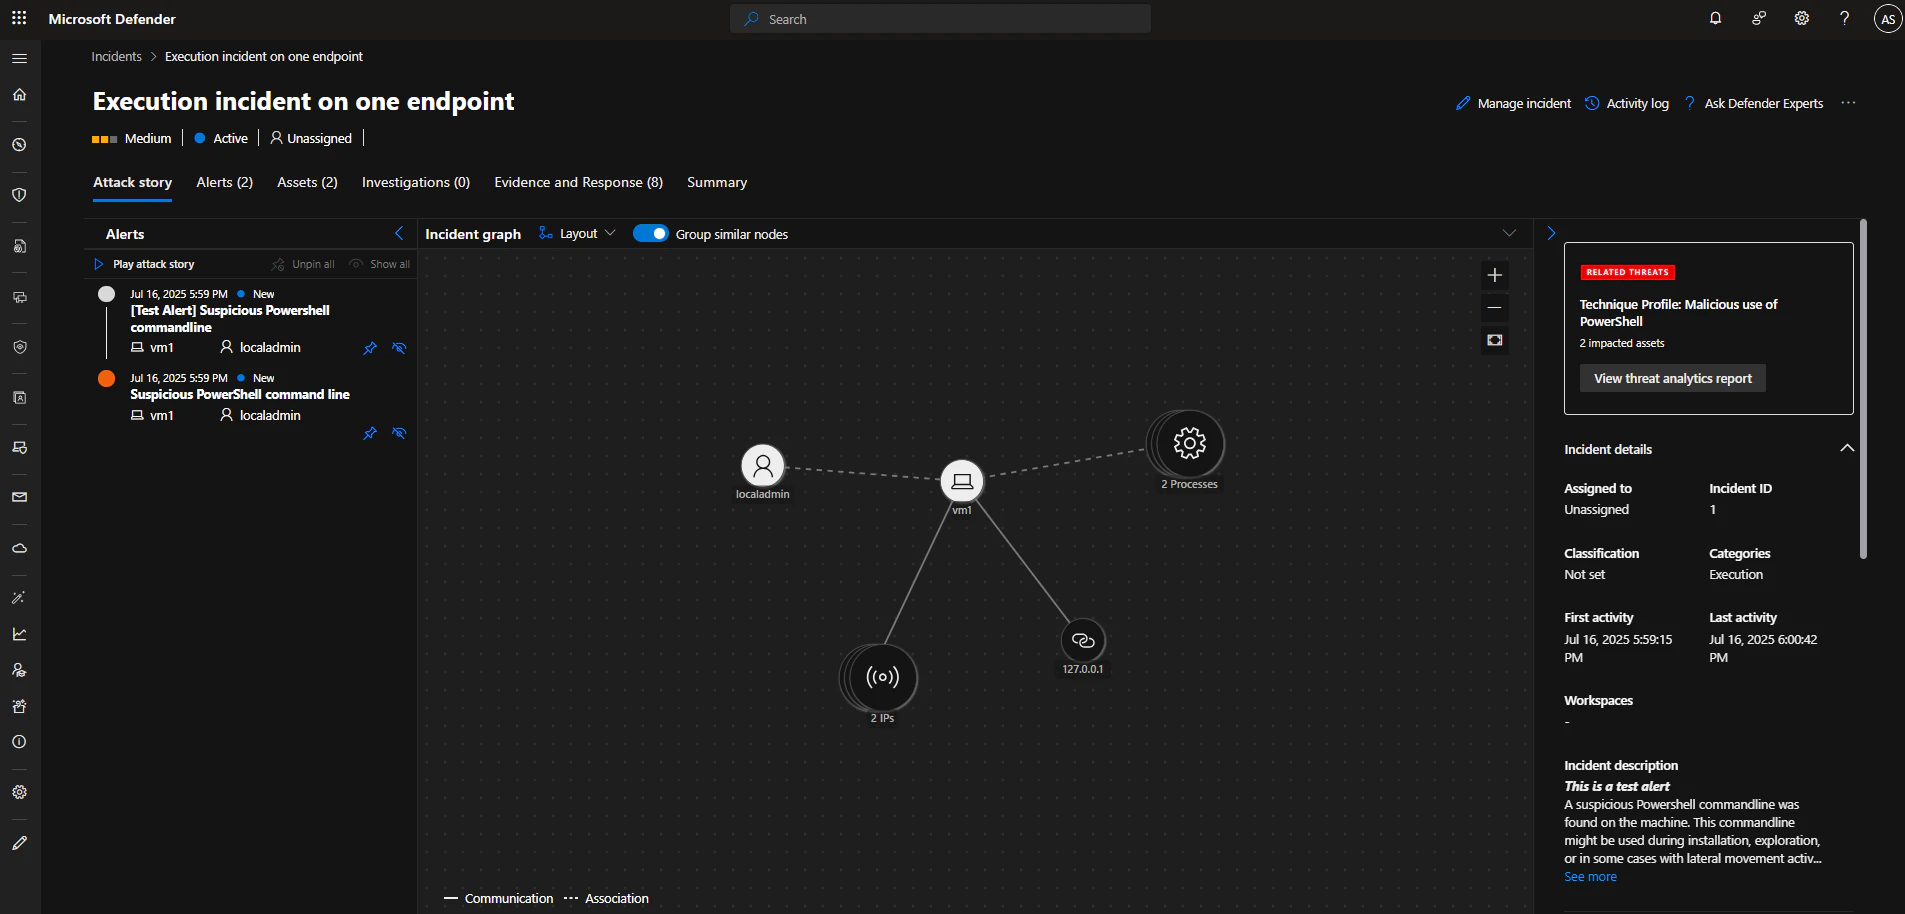Screen dimensions: 1905x914
Task: Open the community icon in top bar
Action: (1759, 18)
